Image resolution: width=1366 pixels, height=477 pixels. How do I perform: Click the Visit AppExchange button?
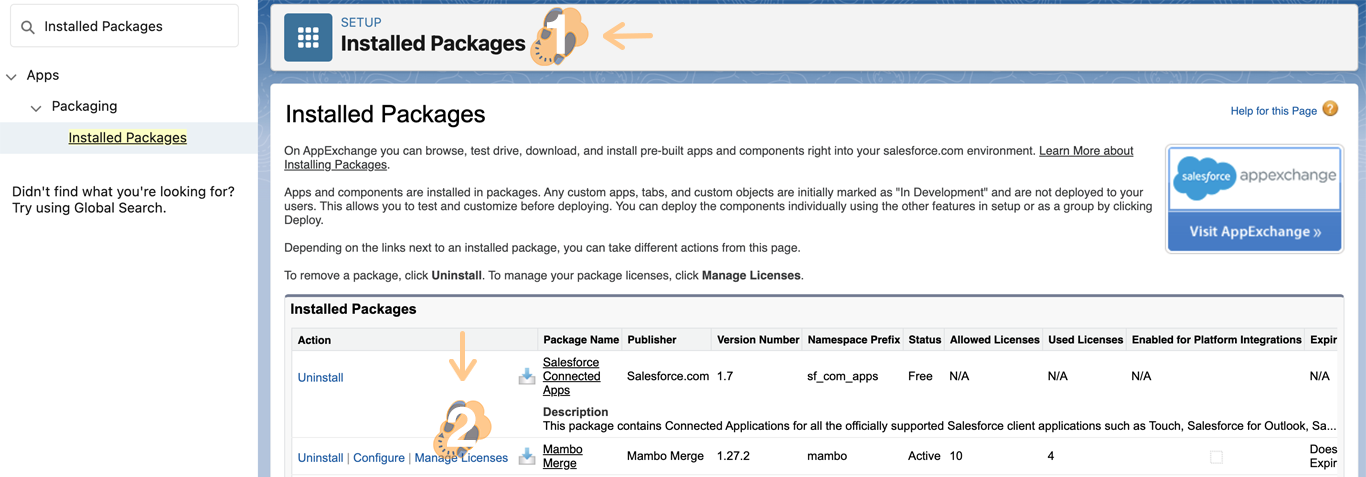(1254, 232)
